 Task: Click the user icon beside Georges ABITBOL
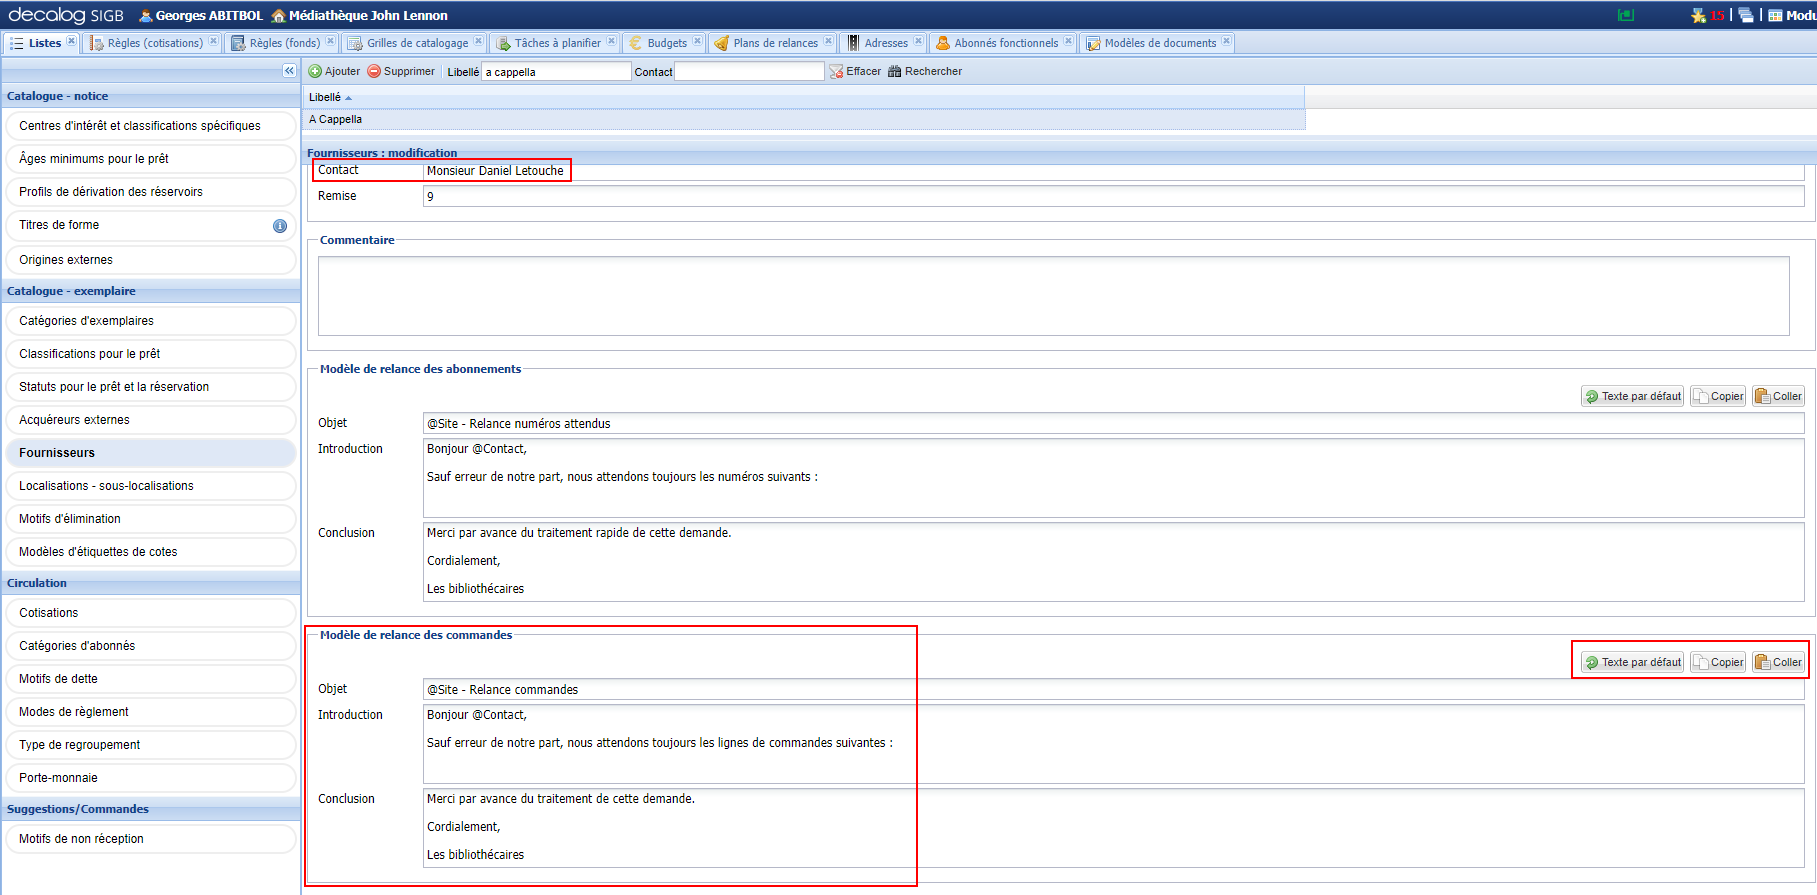point(146,15)
